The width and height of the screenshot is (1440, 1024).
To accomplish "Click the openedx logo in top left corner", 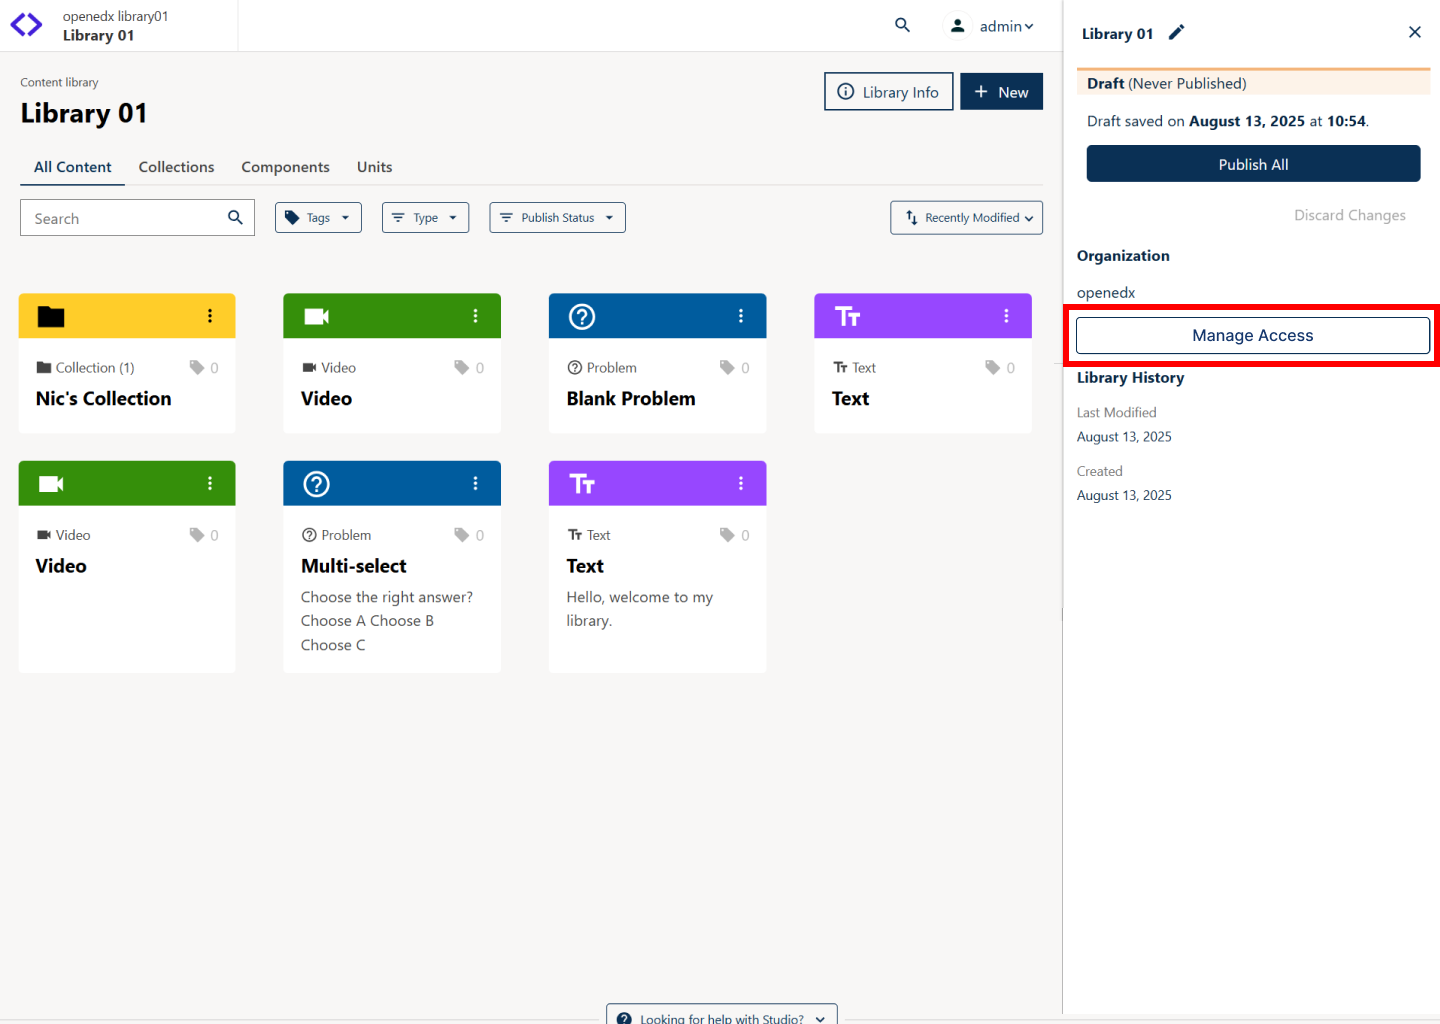I will (25, 25).
